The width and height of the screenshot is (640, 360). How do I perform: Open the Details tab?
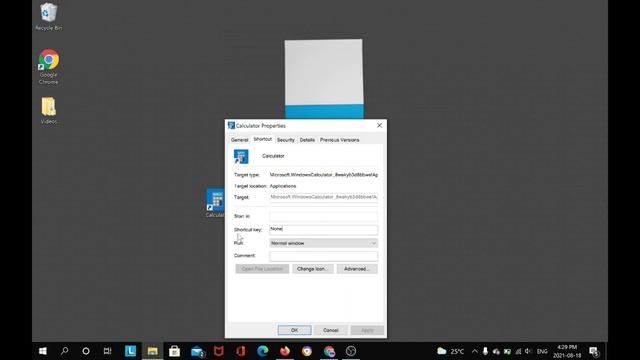307,140
